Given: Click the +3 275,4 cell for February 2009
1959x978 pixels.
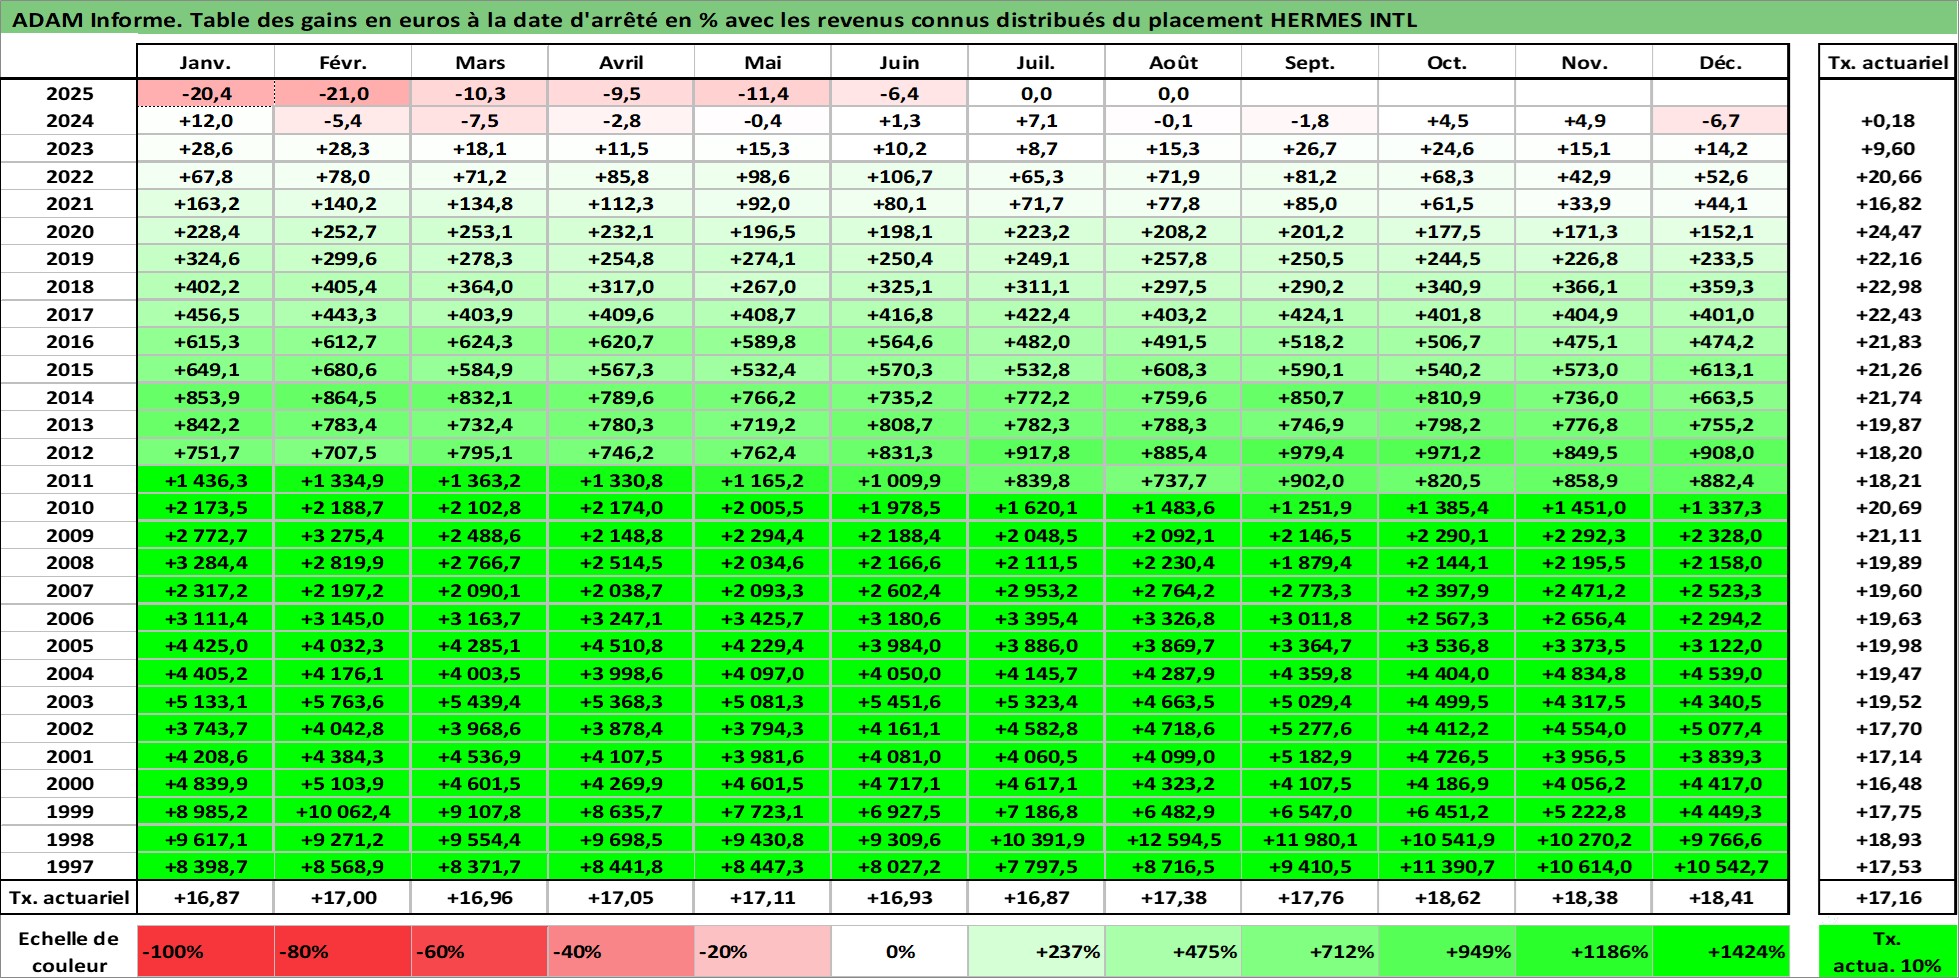Looking at the screenshot, I should coord(343,535).
